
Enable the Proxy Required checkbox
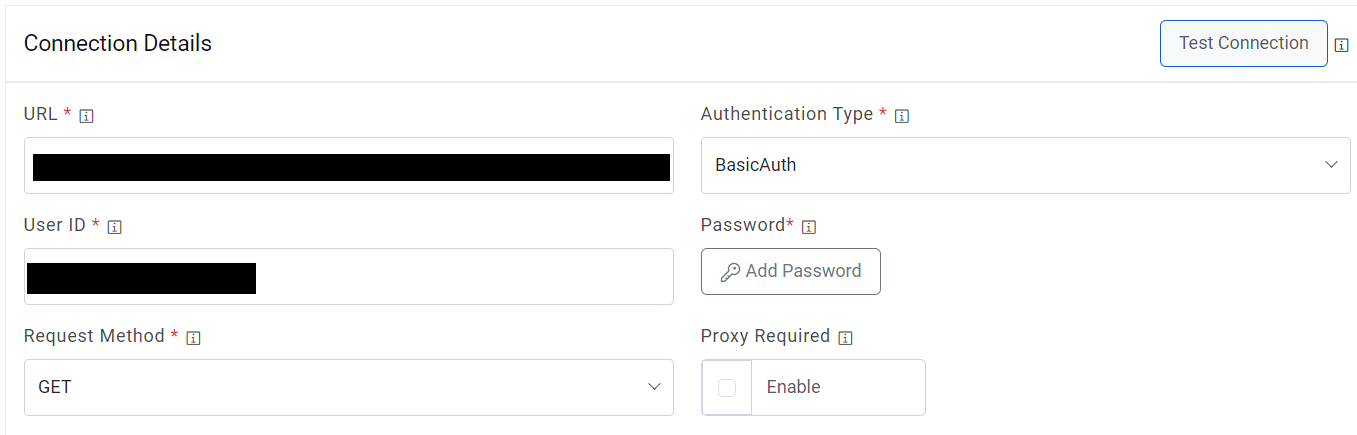tap(727, 388)
